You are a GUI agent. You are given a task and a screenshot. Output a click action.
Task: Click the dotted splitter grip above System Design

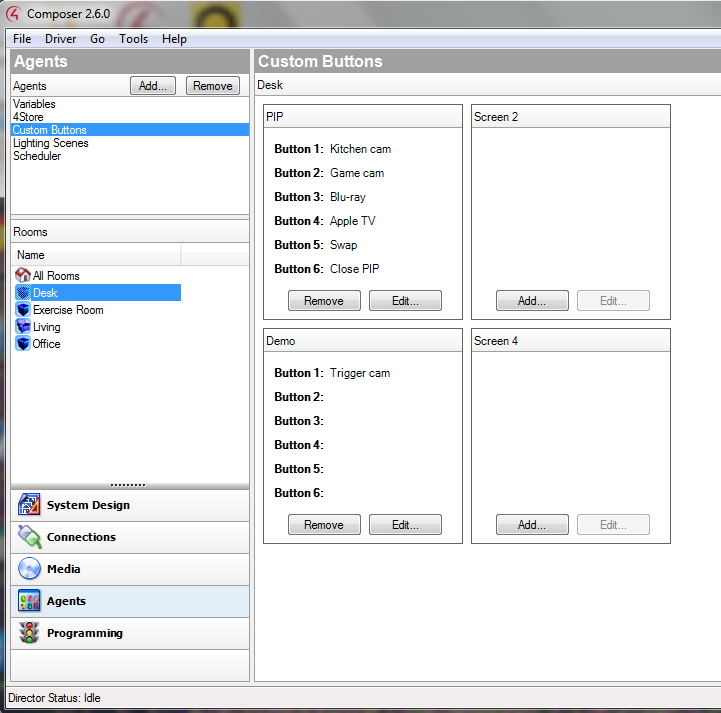point(128,484)
